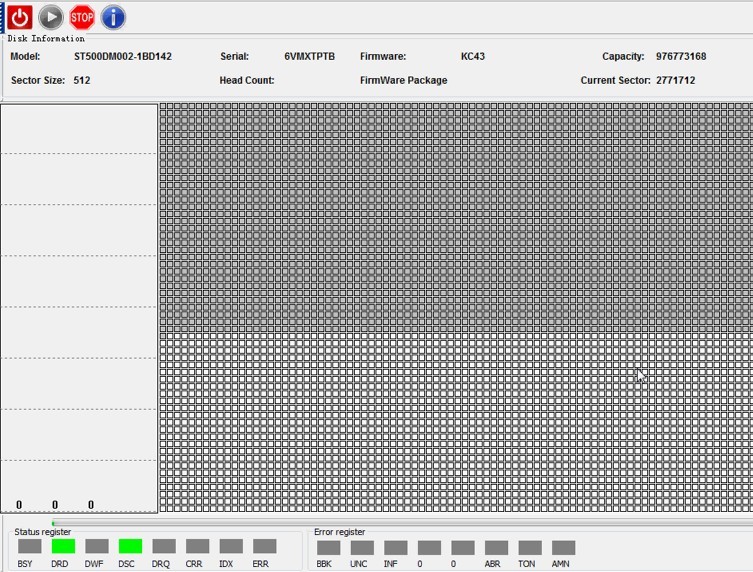
Task: Click the green DRD status indicator
Action: [63, 546]
